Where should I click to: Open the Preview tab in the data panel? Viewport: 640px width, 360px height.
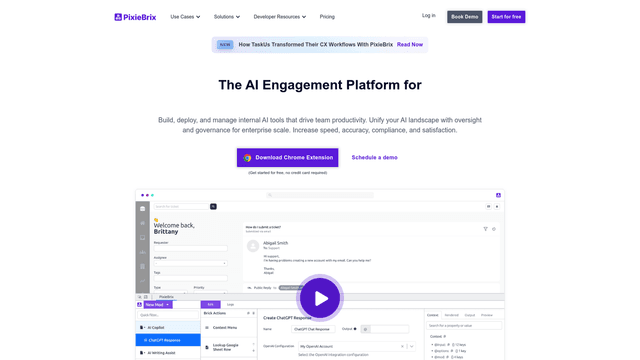[x=487, y=315]
